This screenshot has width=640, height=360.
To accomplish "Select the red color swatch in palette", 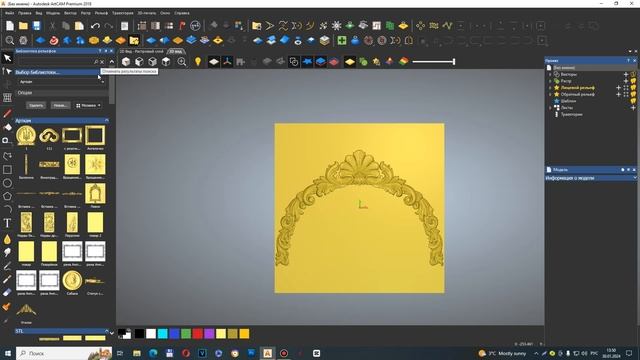I will (x=198, y=334).
